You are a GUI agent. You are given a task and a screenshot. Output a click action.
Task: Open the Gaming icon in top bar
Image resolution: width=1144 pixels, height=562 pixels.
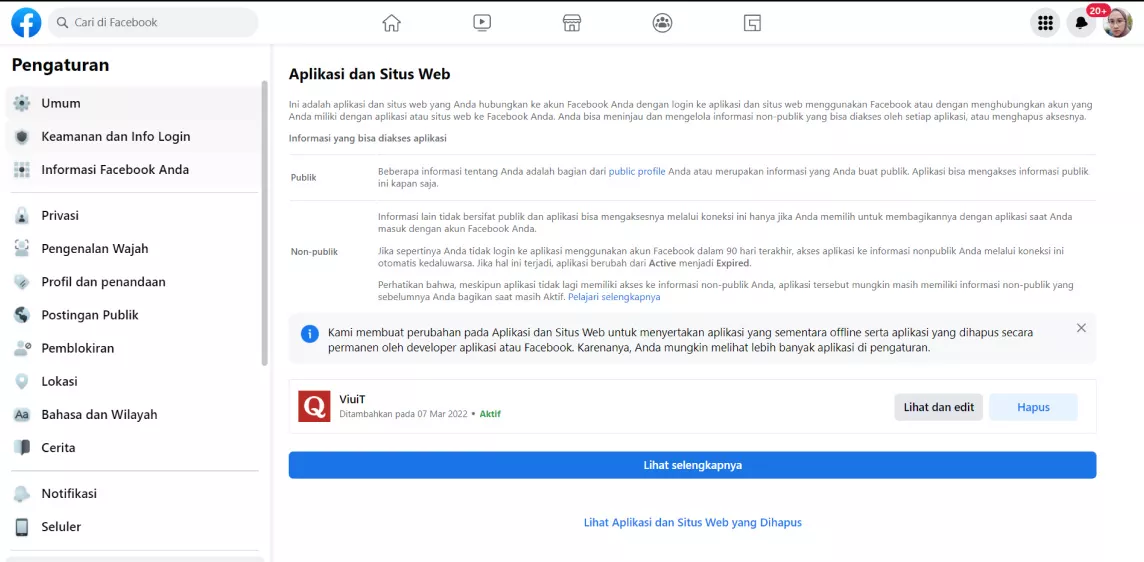pyautogui.click(x=752, y=23)
